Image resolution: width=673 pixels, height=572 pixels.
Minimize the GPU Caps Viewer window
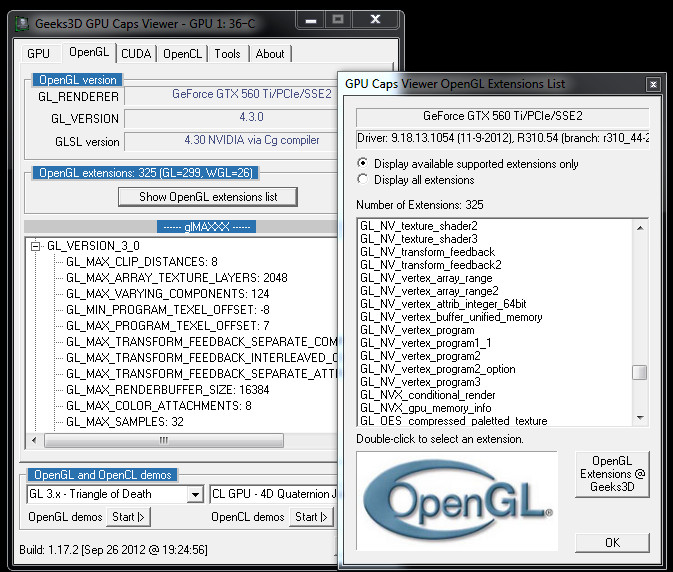pyautogui.click(x=311, y=20)
